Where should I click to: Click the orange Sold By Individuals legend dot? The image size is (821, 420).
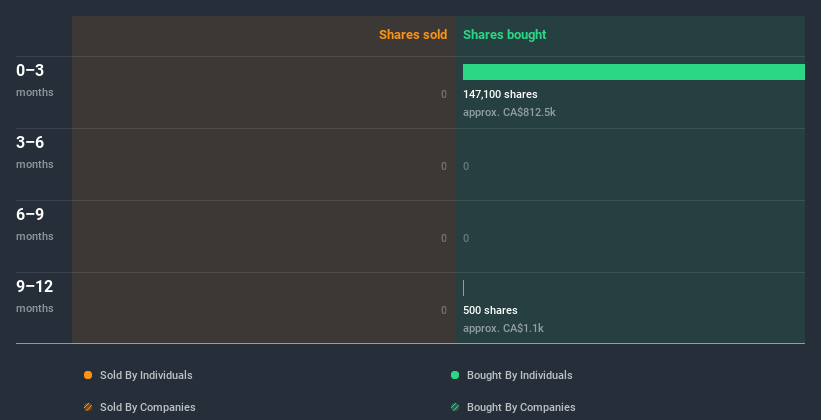pos(88,375)
